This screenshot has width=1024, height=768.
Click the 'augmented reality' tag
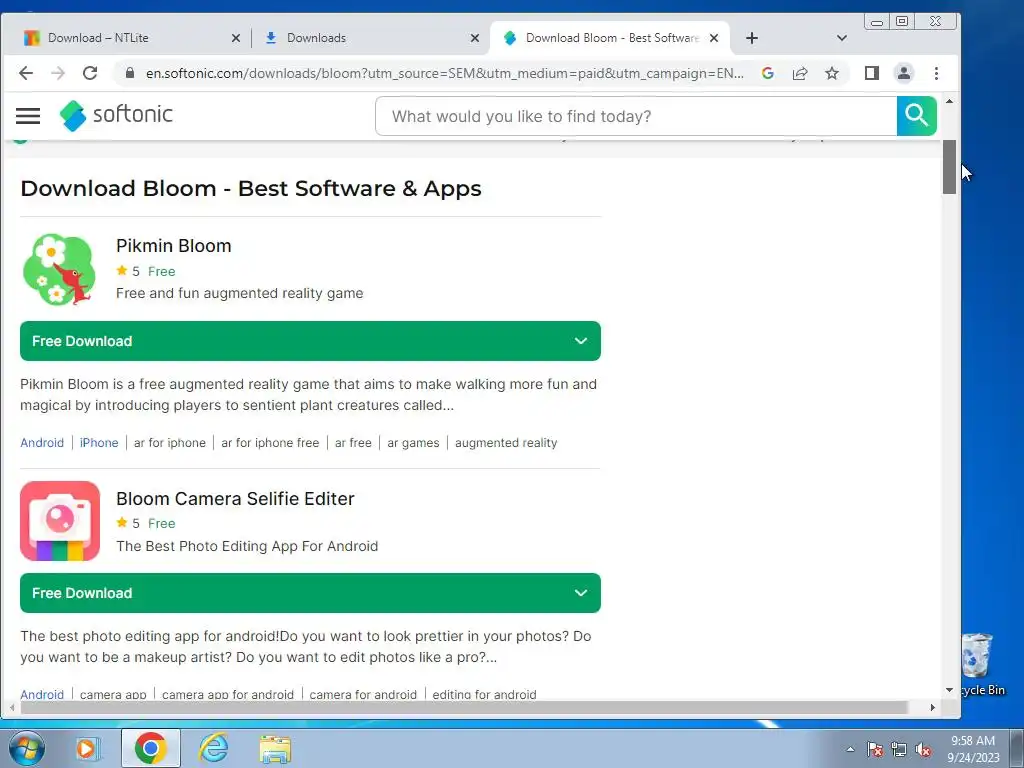coord(506,443)
